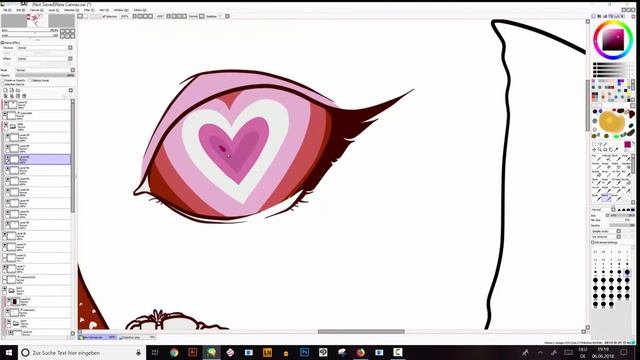Select the Move tool
The image size is (640, 360).
click(593, 150)
